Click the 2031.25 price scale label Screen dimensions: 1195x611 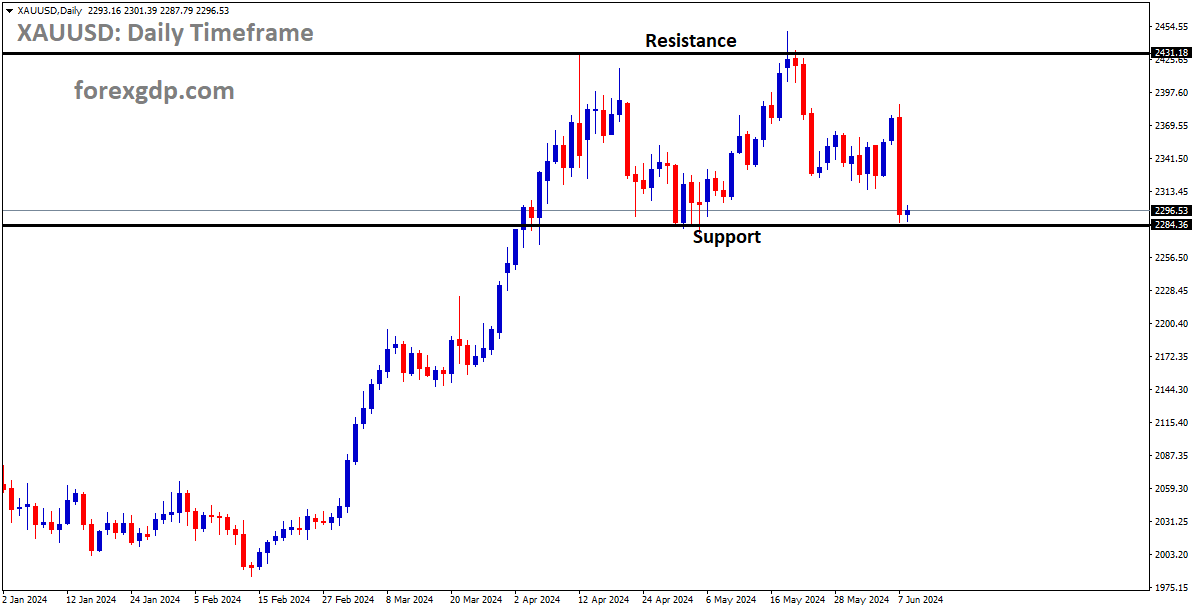pos(1171,522)
